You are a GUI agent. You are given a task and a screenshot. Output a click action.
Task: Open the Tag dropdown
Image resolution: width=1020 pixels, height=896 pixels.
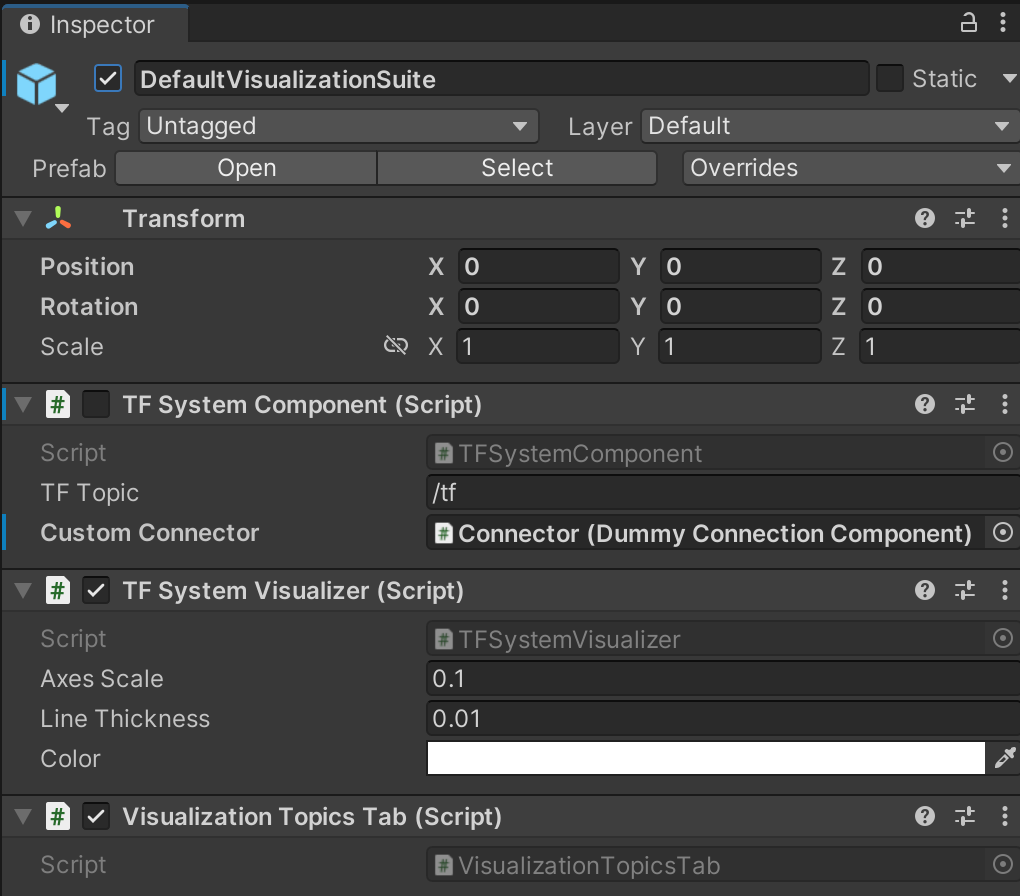point(339,127)
